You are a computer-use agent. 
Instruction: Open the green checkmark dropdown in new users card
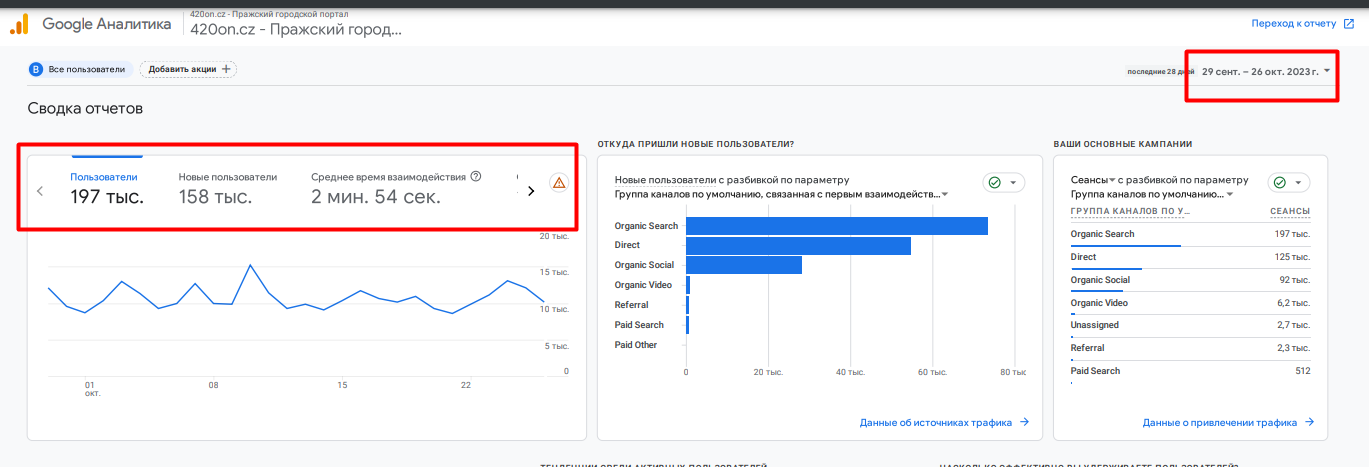1006,182
